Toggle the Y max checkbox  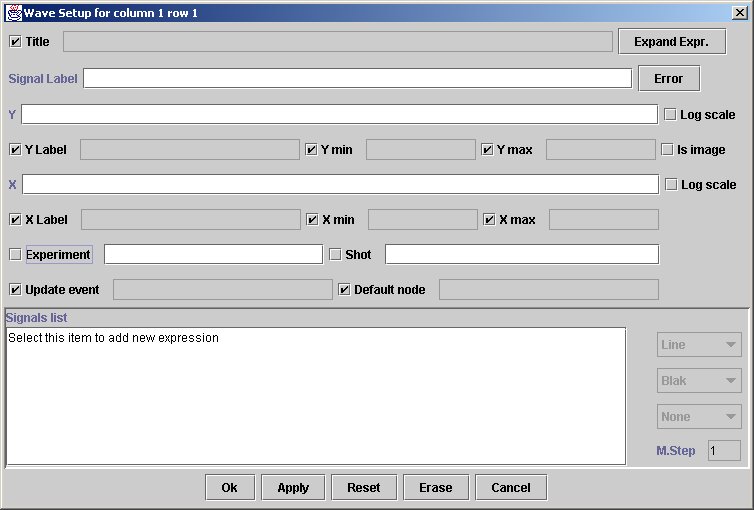487,149
